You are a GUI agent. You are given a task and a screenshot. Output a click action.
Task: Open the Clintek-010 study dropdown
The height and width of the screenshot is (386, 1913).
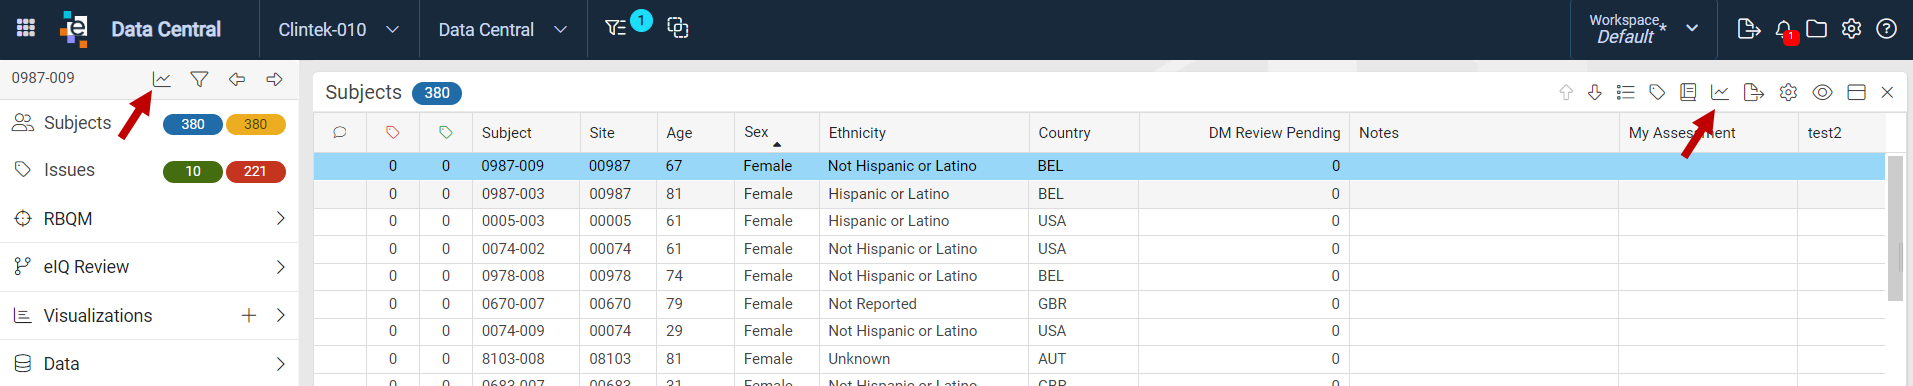click(339, 30)
